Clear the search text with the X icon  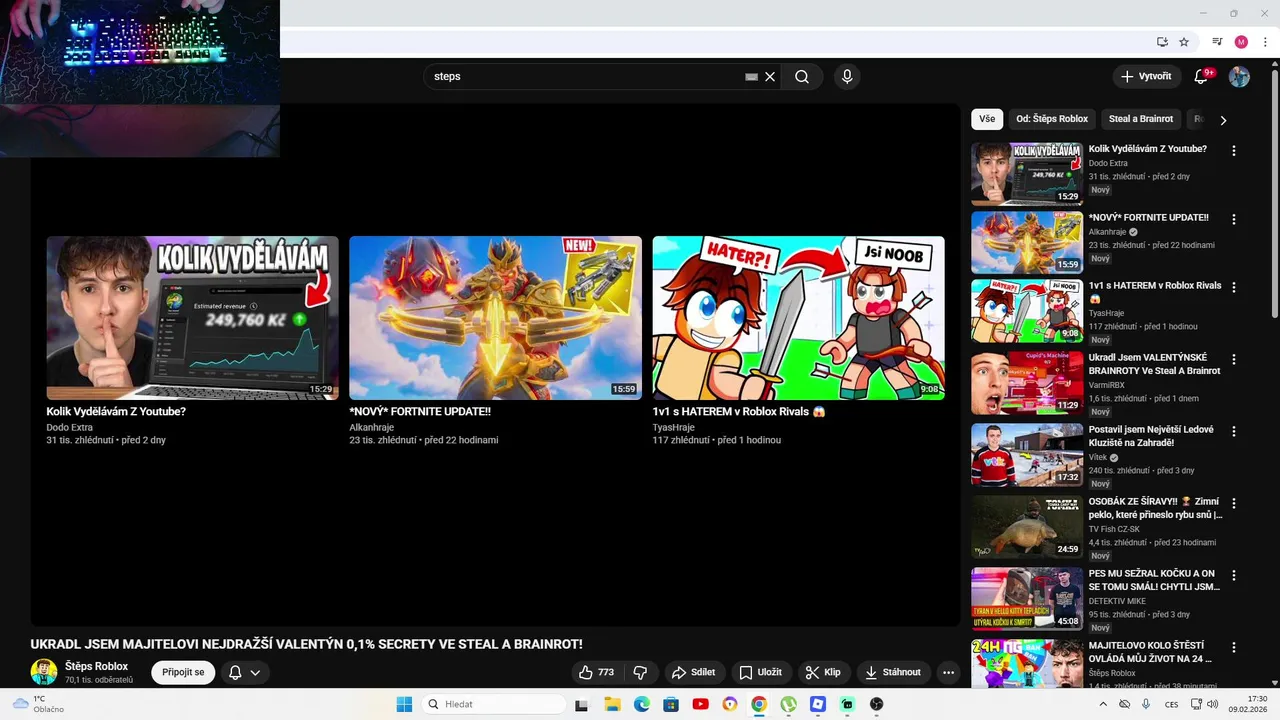[770, 76]
